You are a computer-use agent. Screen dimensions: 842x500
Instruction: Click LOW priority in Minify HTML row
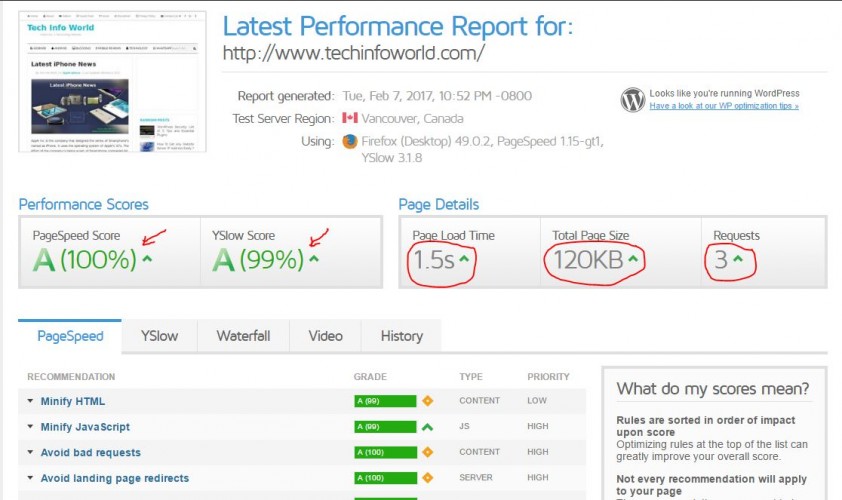point(536,401)
